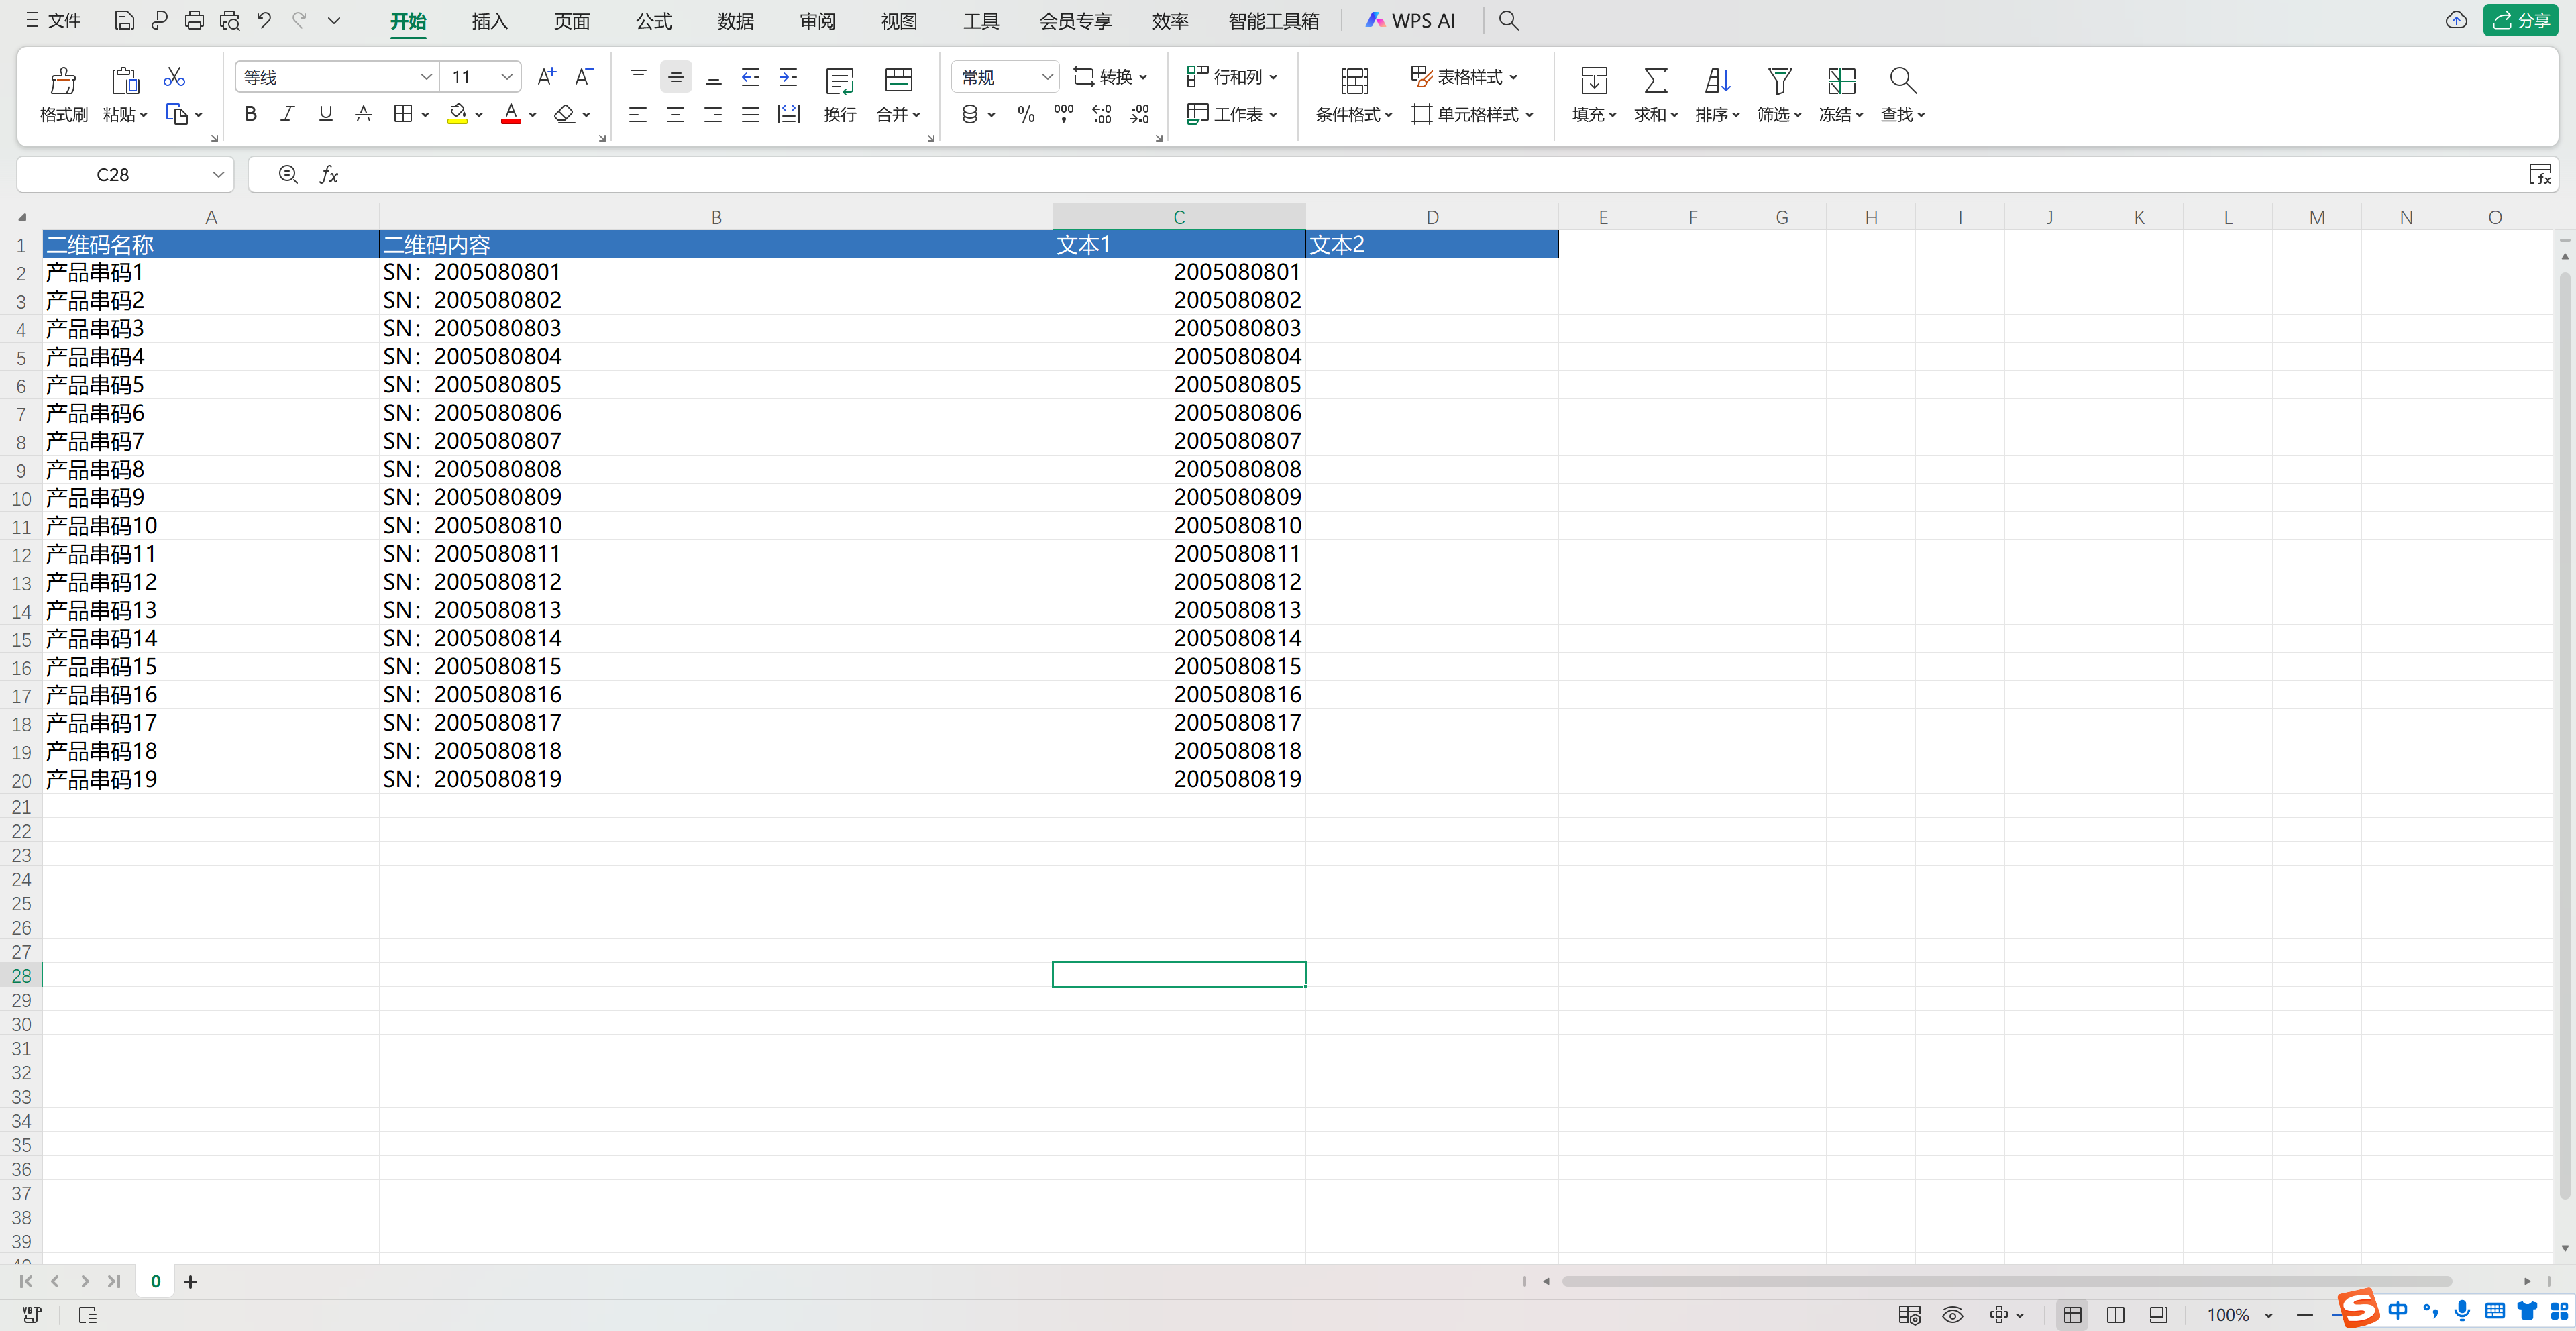This screenshot has height=1331, width=2576.
Task: Click the thousands separator icon
Action: 1064,115
